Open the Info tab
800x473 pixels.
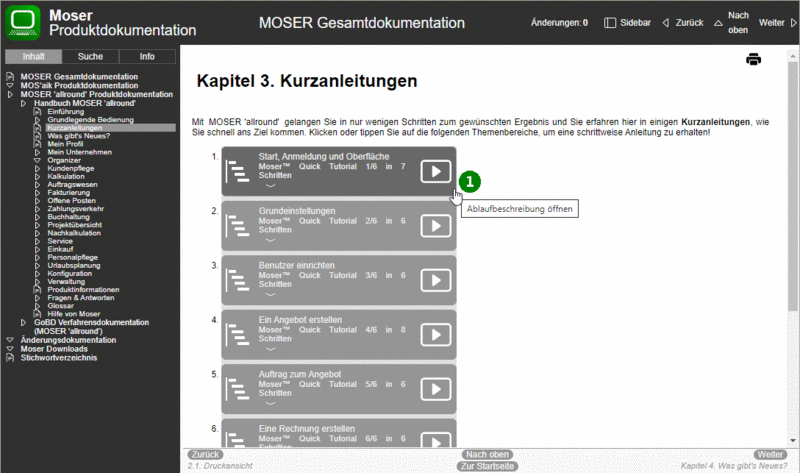tap(147, 56)
